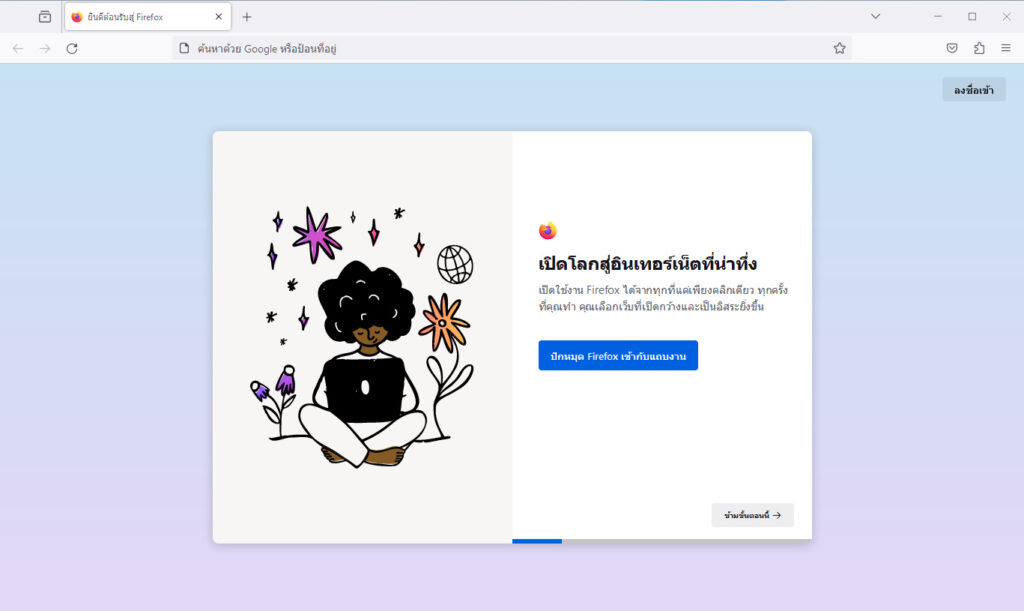
Task: Open a new tab with plus button
Action: pyautogui.click(x=247, y=17)
